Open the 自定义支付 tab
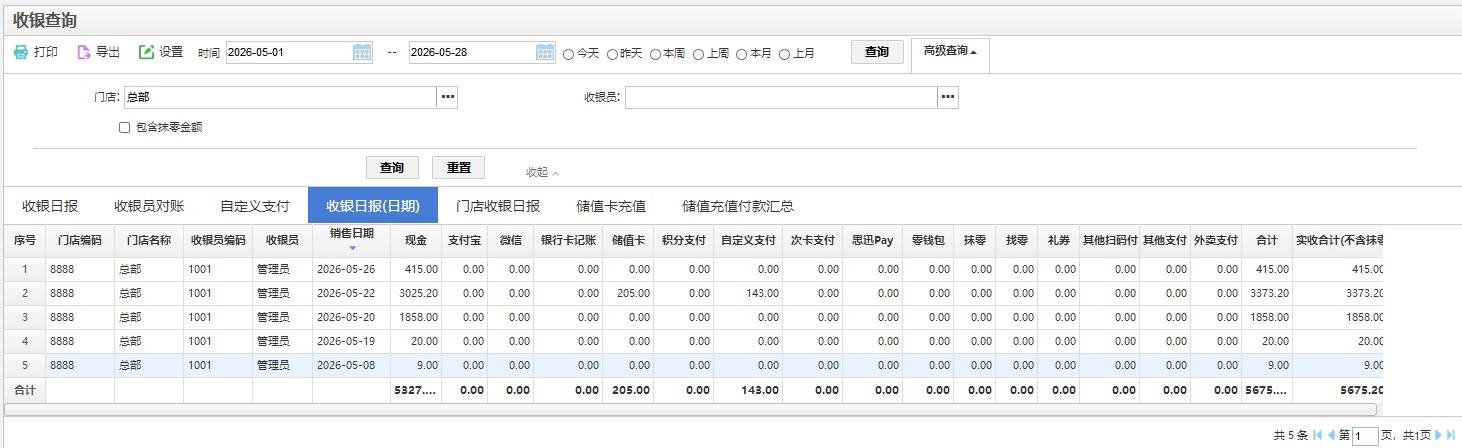The image size is (1462, 448). [x=255, y=206]
